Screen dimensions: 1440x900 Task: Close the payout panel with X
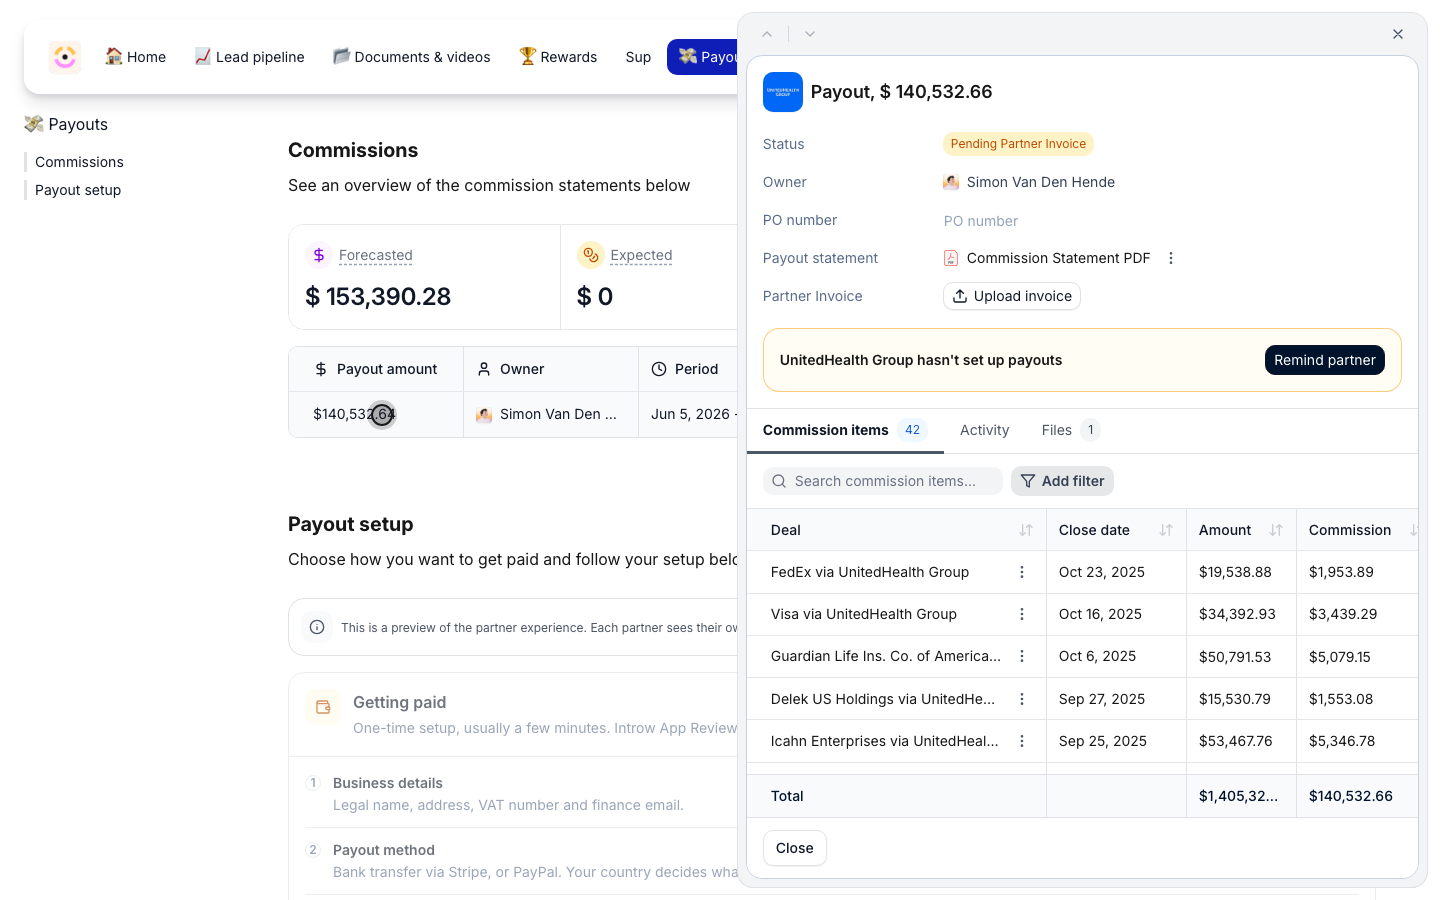click(1398, 34)
